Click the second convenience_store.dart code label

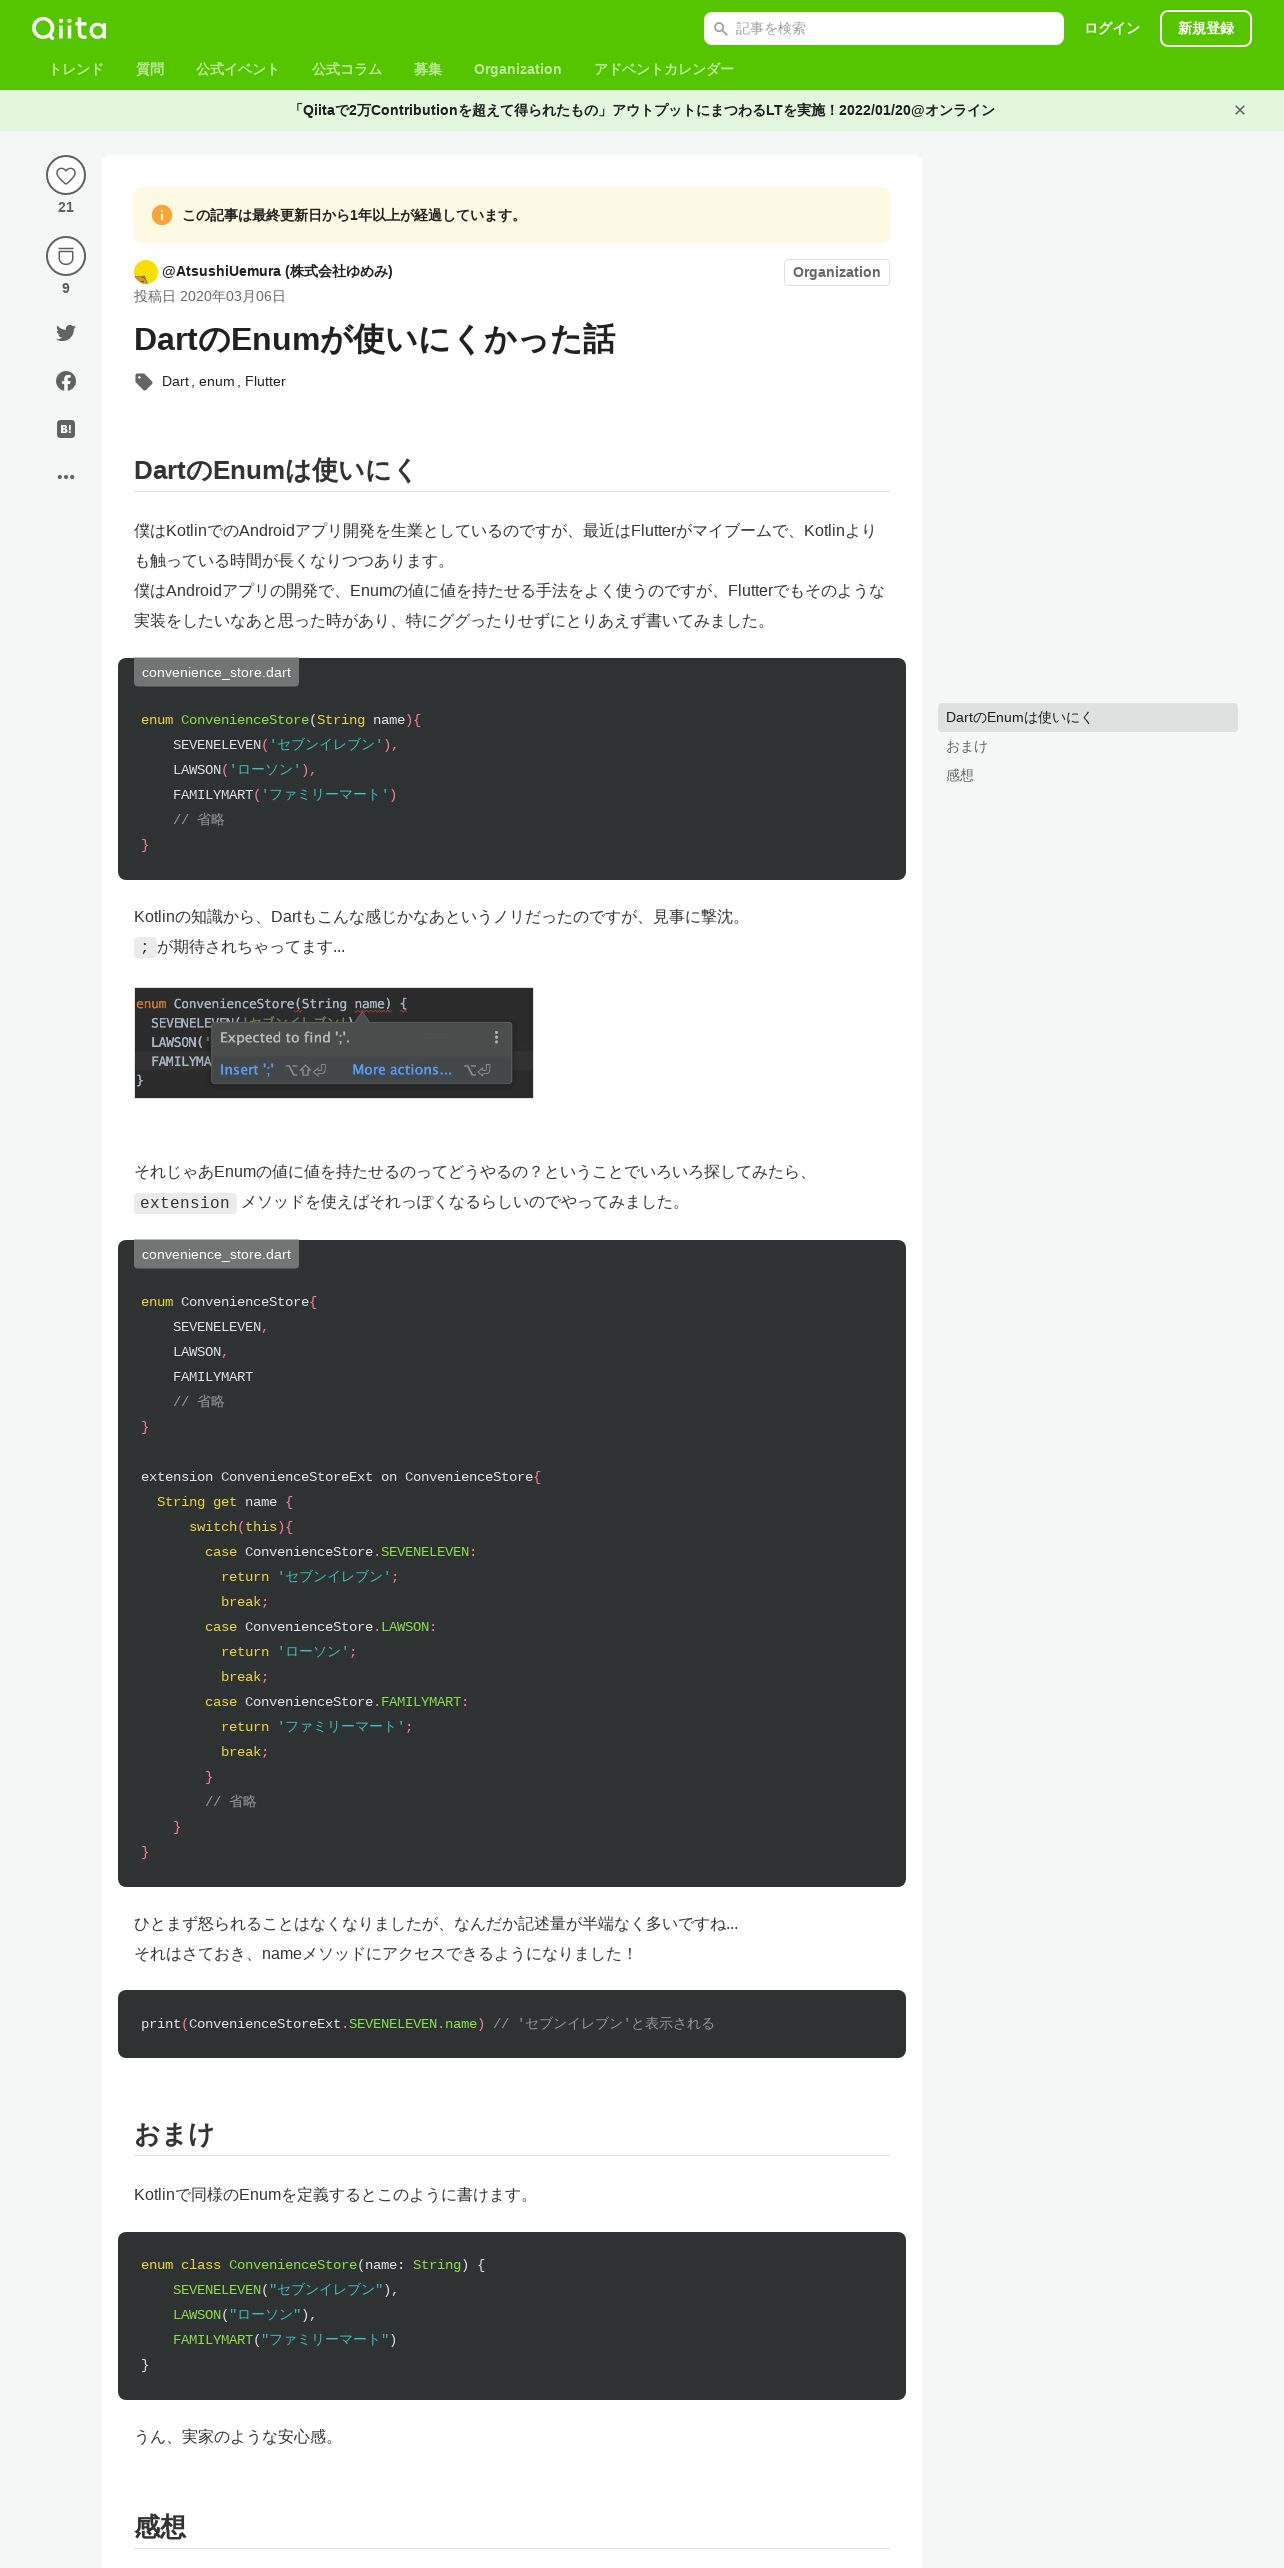click(216, 1254)
